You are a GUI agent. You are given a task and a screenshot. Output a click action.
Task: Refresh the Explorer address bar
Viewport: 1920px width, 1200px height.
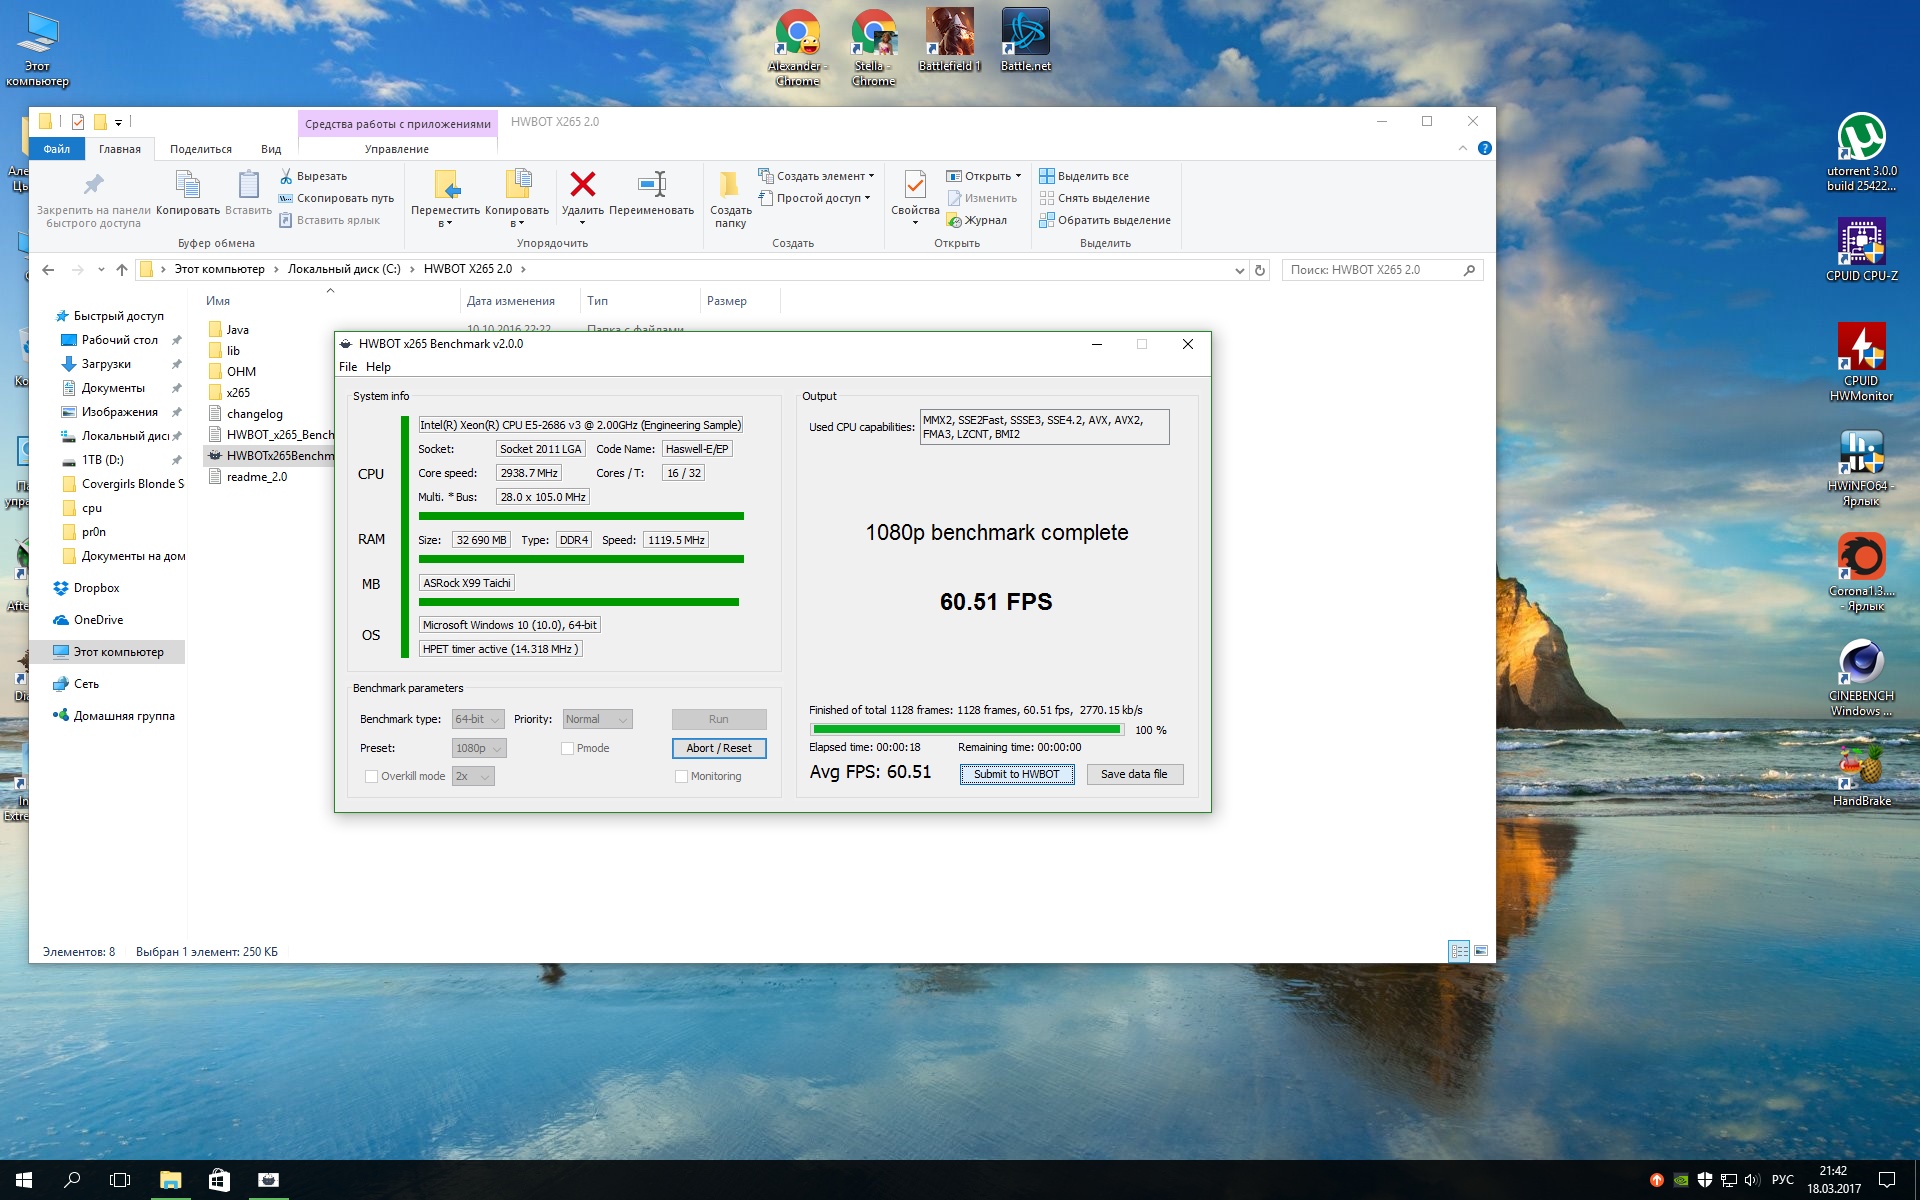(1260, 270)
